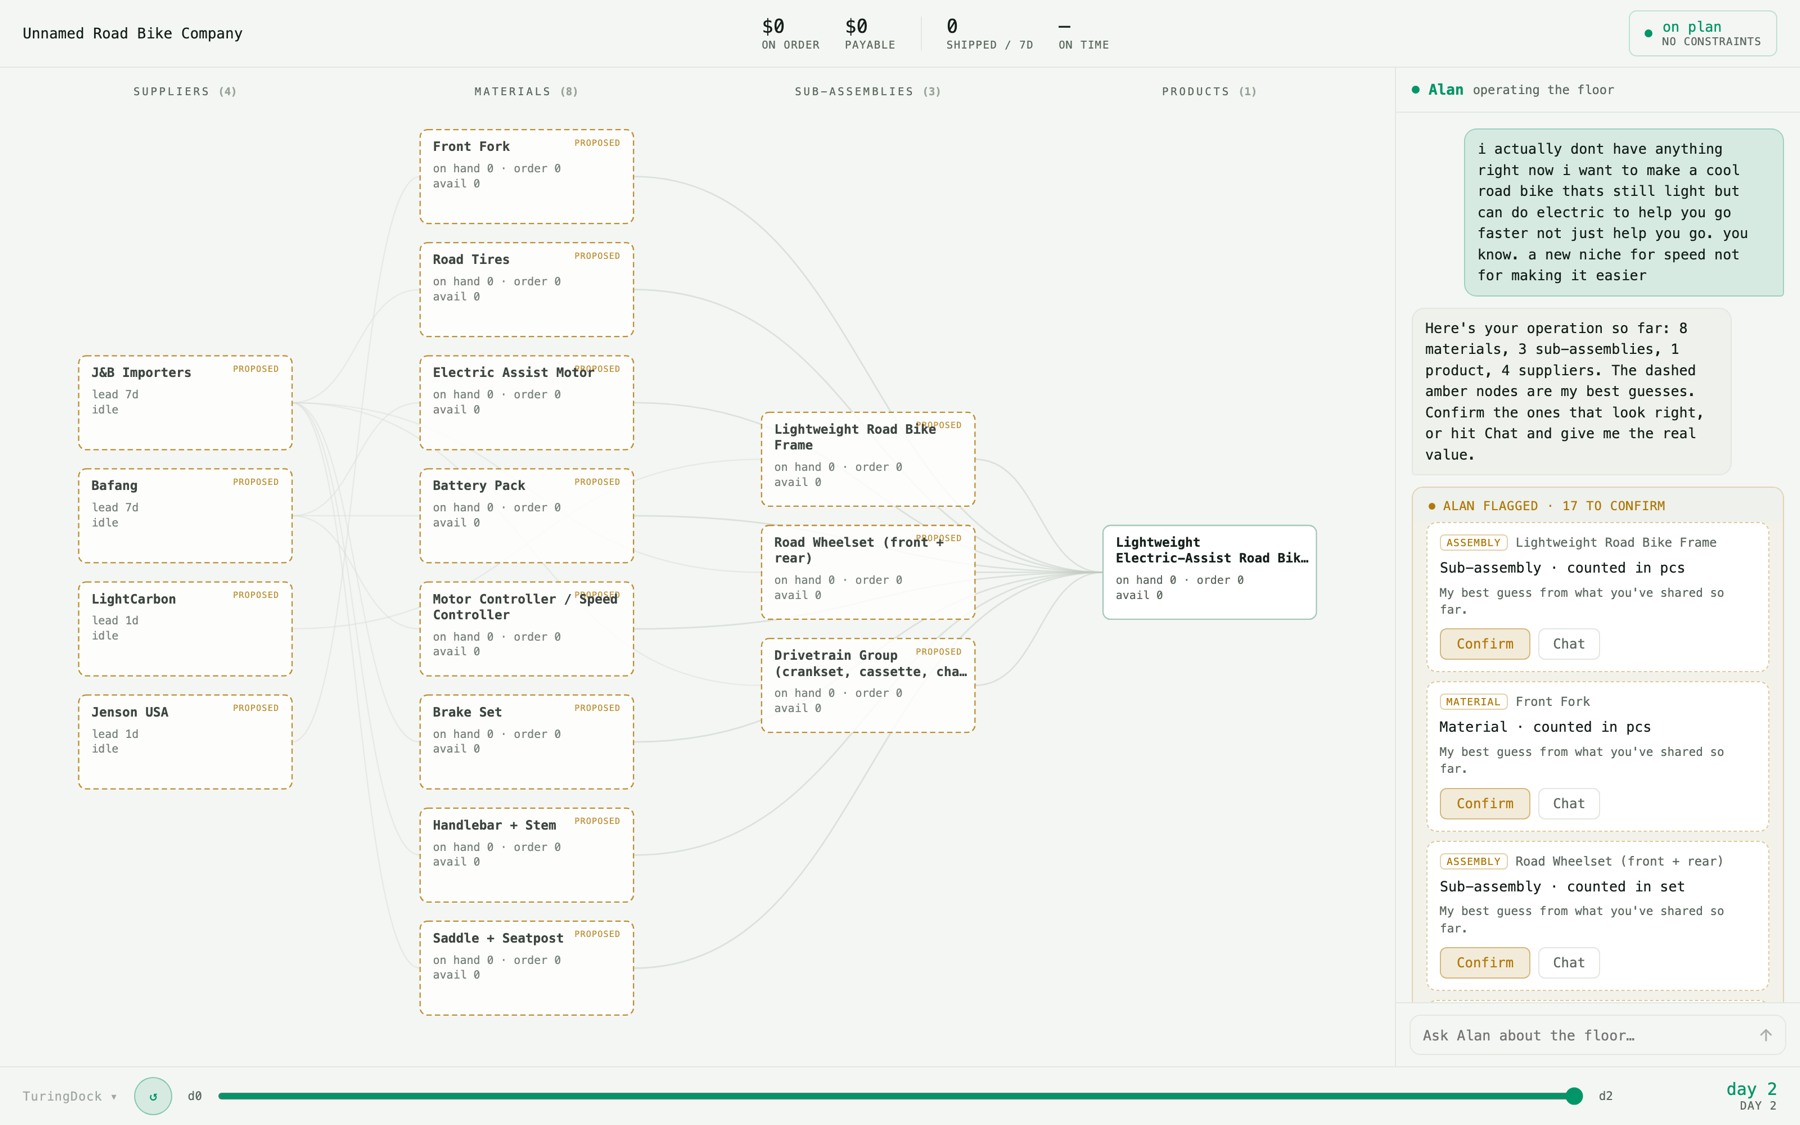The image size is (1800, 1125).
Task: Confirm the Road Wheelset assembly
Action: pyautogui.click(x=1484, y=962)
